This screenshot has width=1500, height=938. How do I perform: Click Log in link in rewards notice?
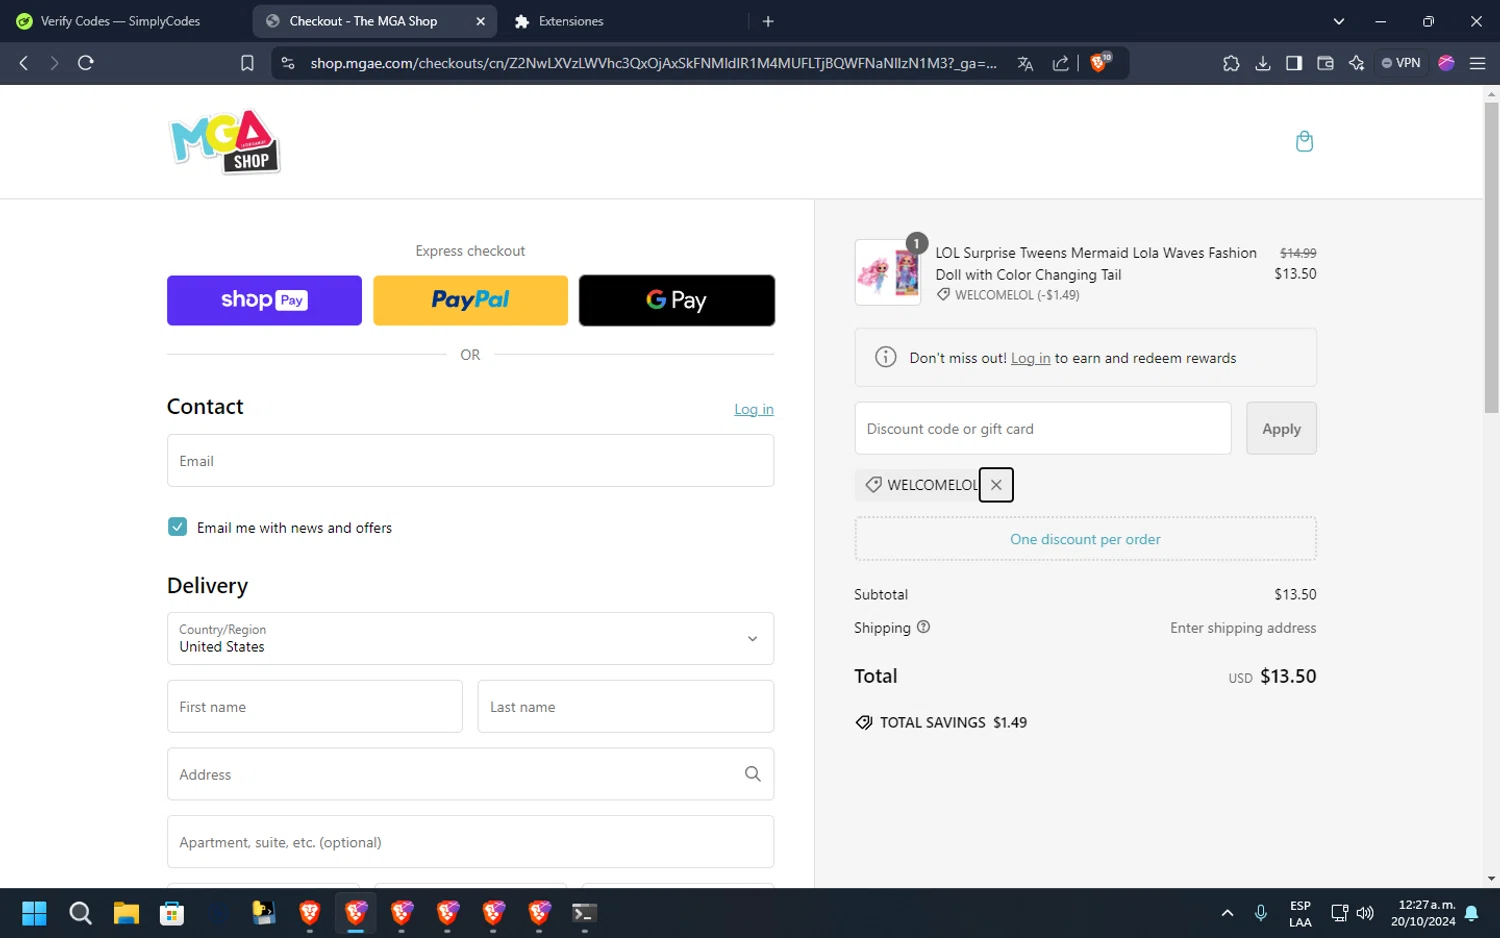1030,358
